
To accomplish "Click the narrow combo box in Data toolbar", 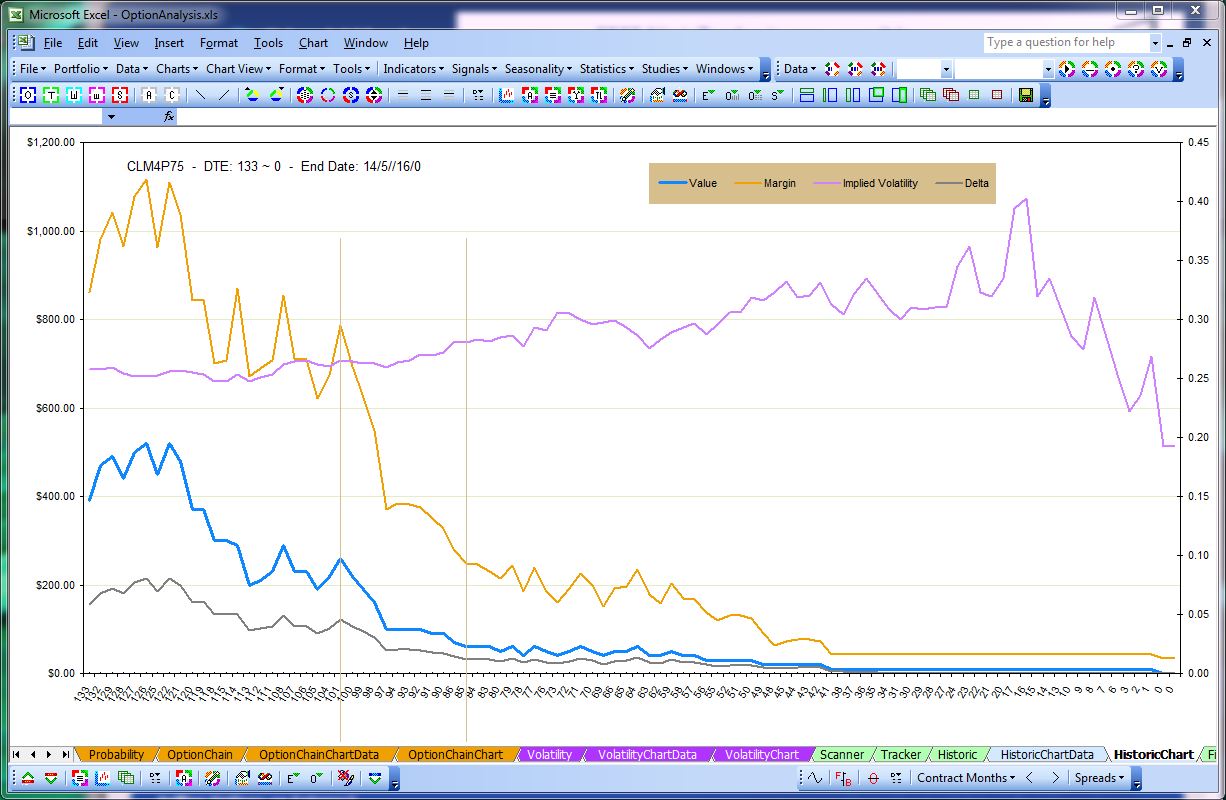I will pyautogui.click(x=924, y=69).
